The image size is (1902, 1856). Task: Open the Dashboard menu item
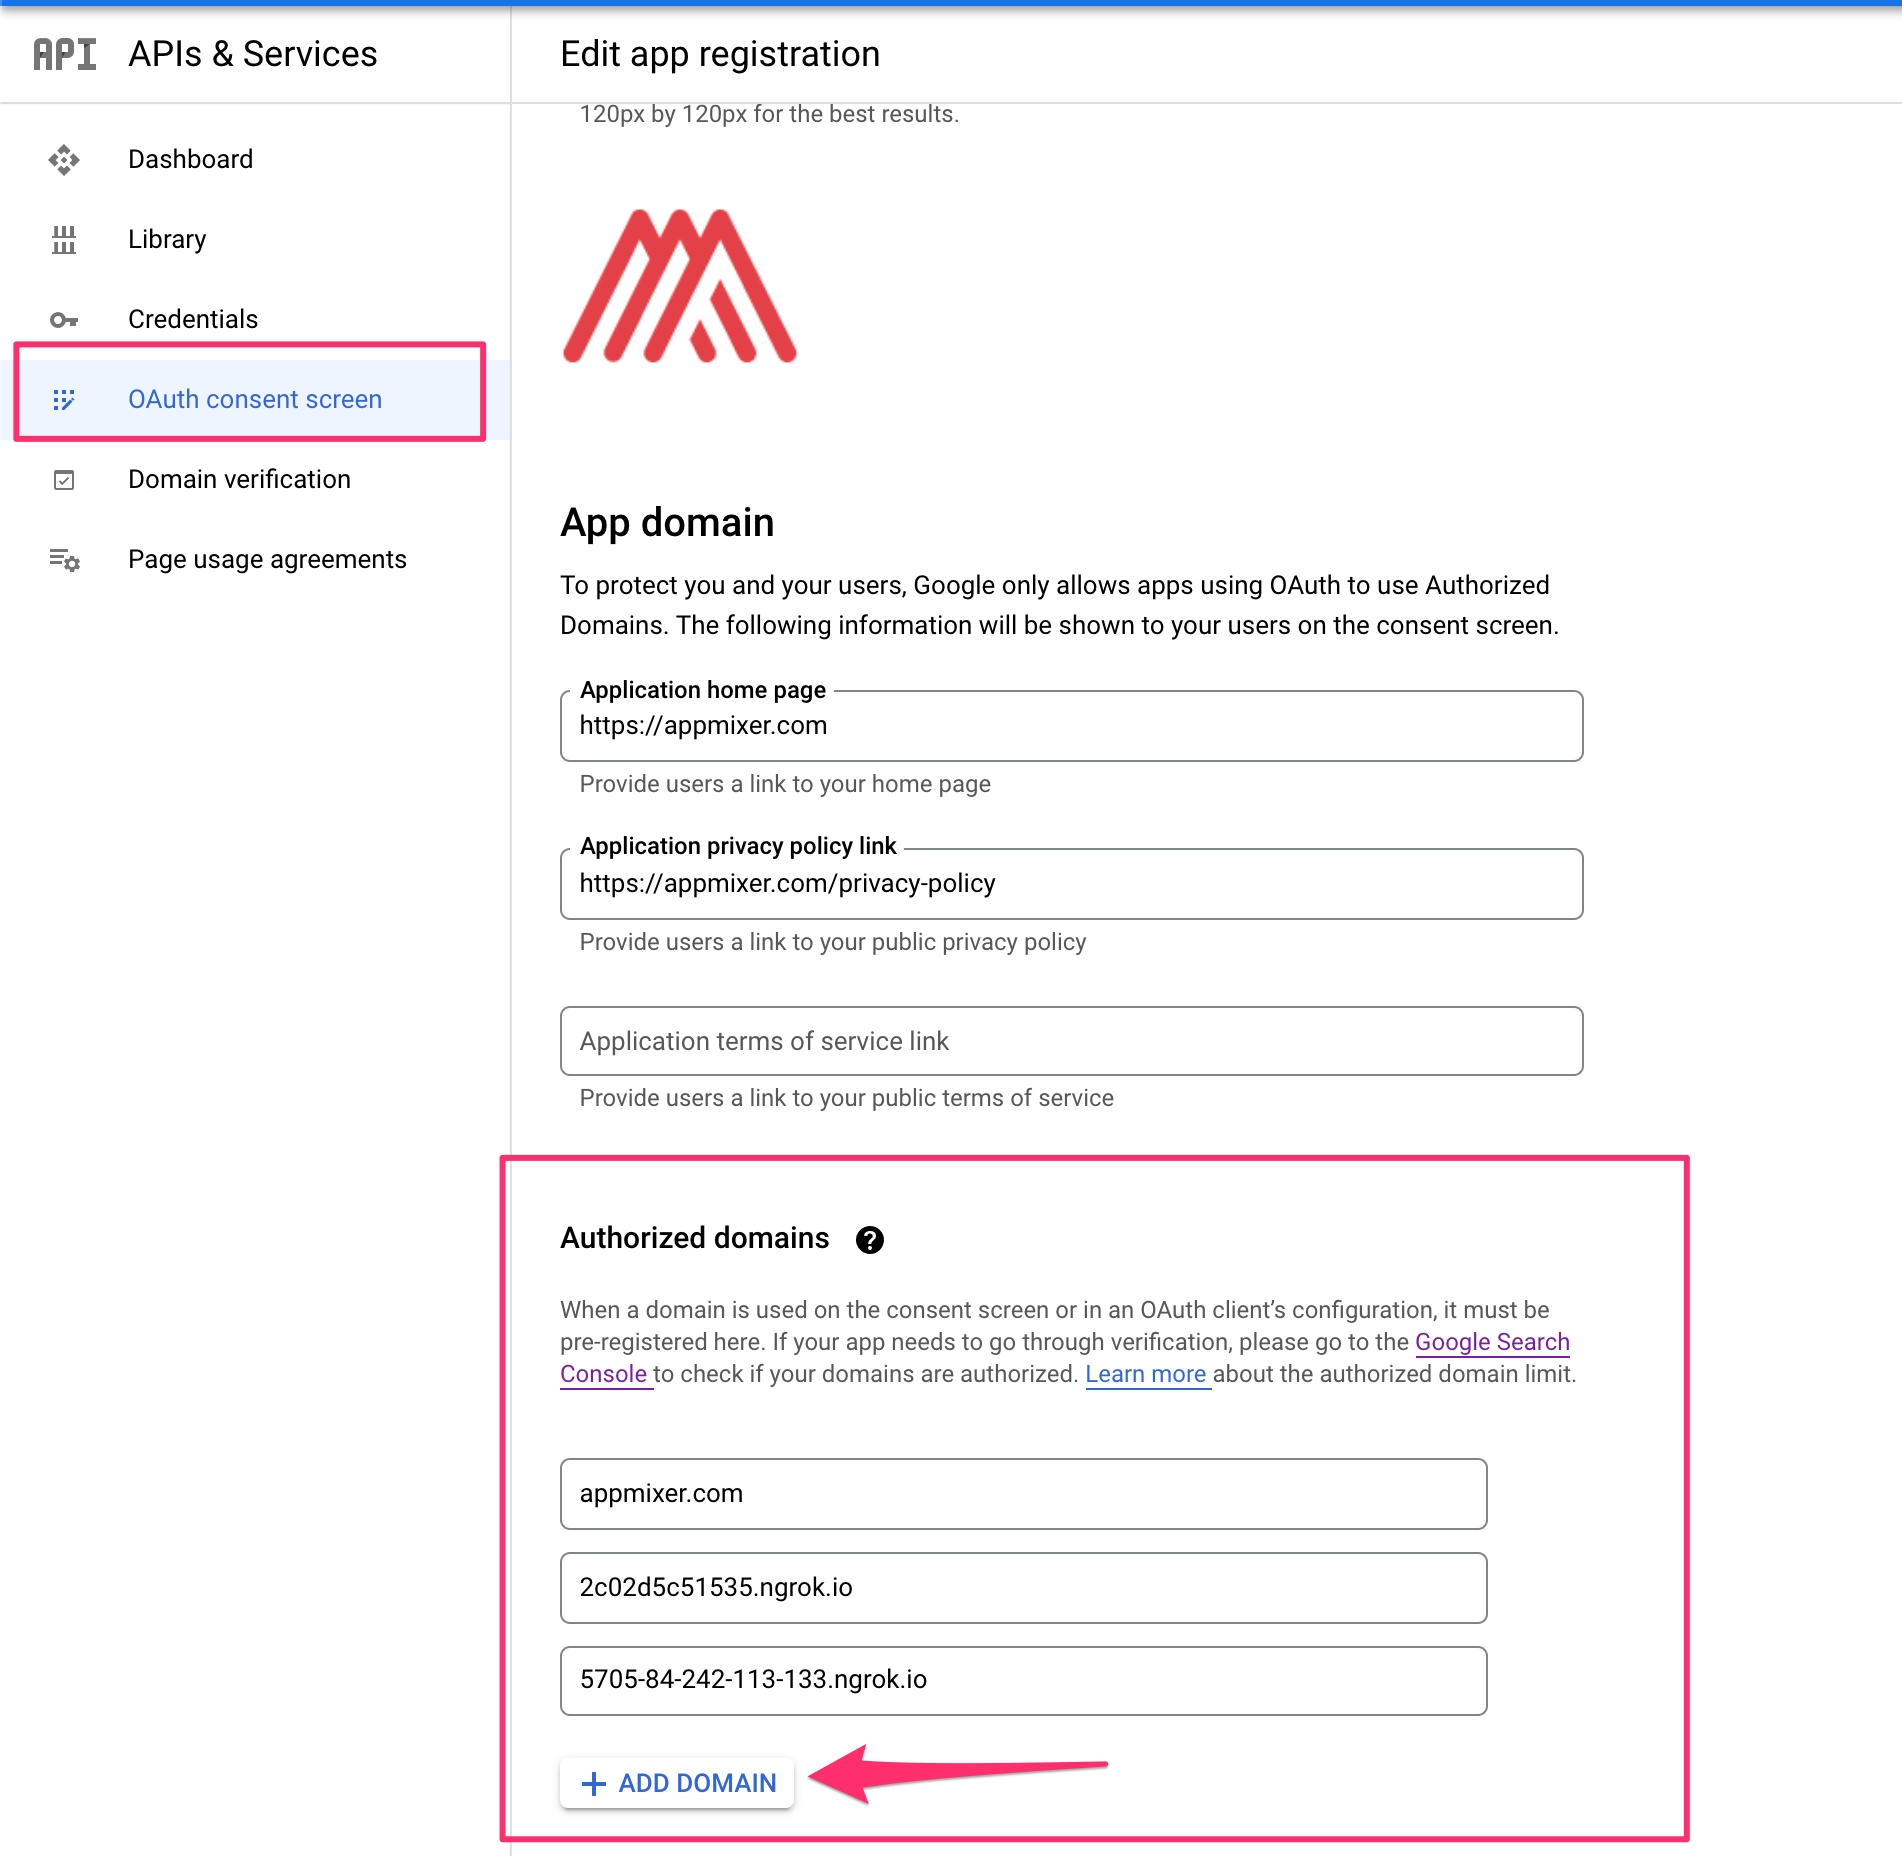click(x=190, y=160)
